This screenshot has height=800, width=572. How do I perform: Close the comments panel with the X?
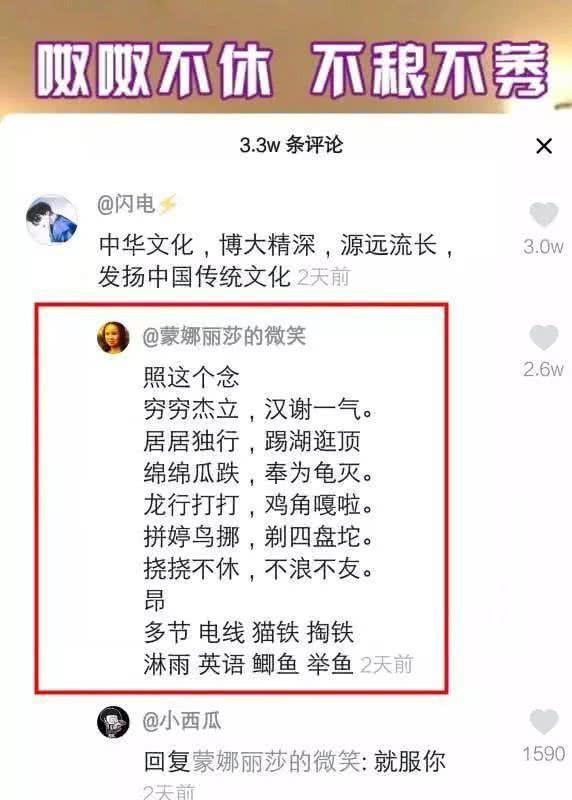[x=544, y=146]
